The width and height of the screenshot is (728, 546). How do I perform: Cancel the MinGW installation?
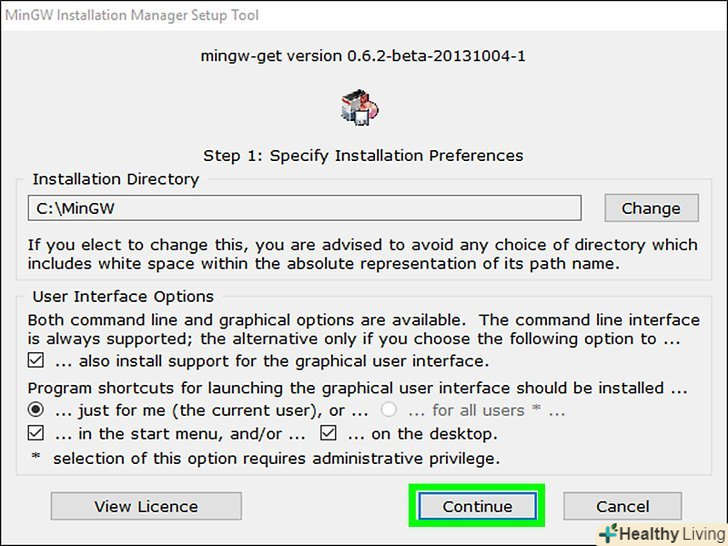click(622, 506)
